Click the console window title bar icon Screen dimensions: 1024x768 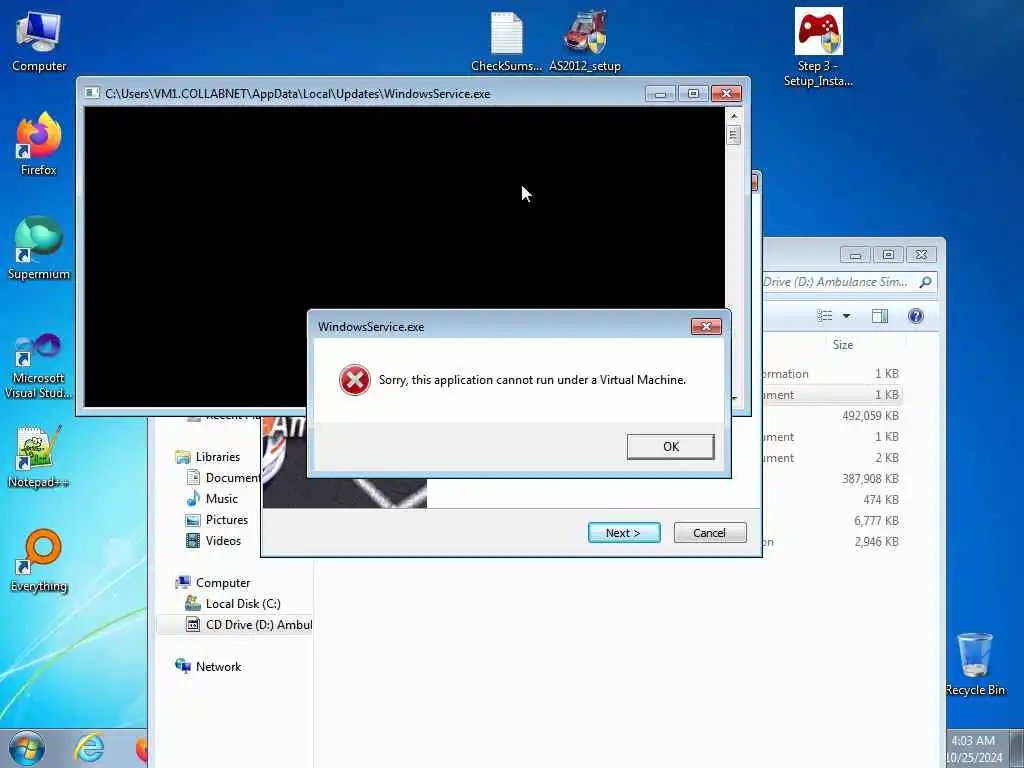tap(92, 93)
